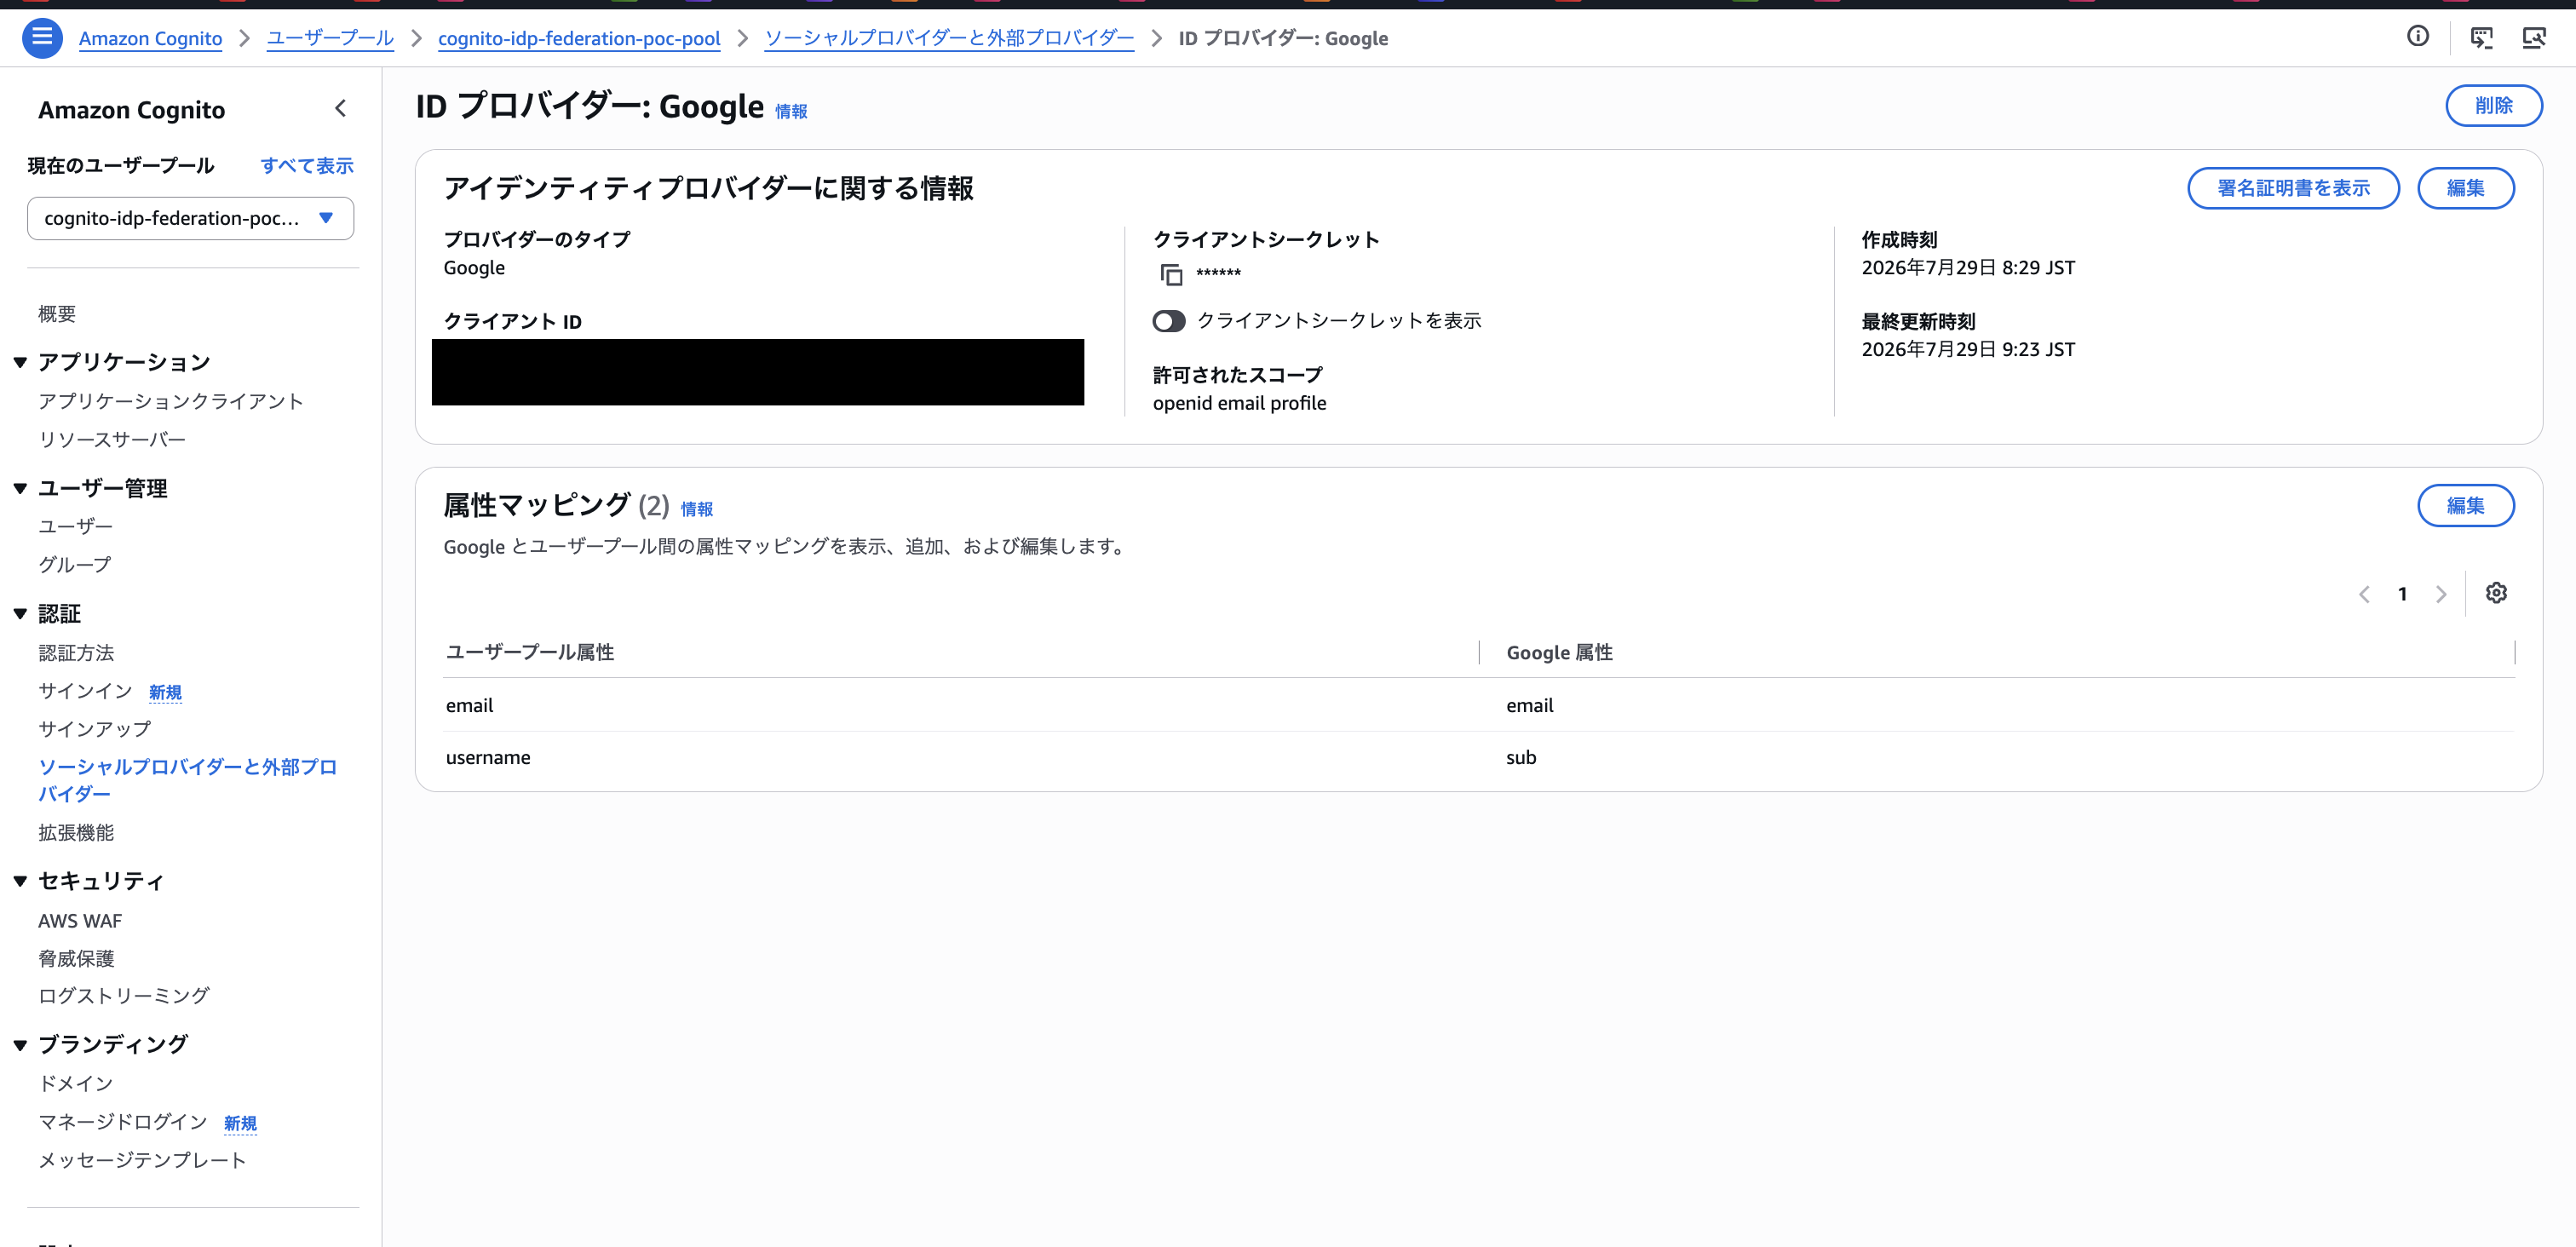
Task: Click 署名証明書を表示 button
Action: point(2293,188)
